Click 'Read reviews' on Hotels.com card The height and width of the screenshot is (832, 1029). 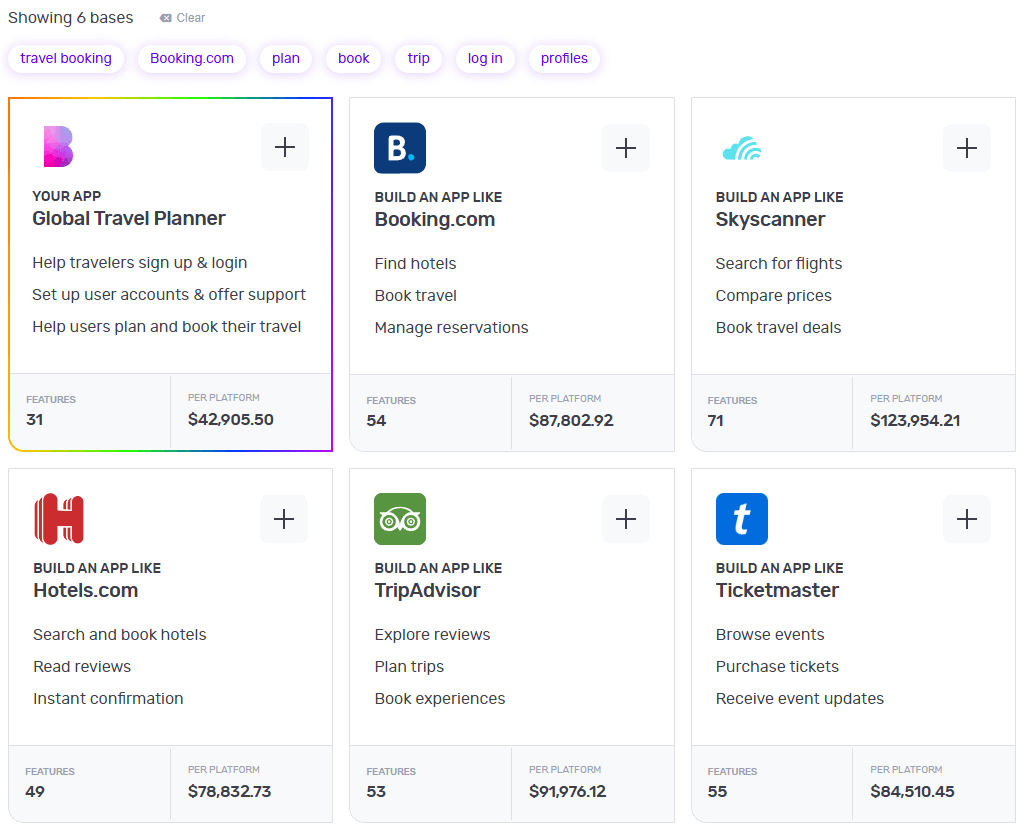tap(82, 667)
